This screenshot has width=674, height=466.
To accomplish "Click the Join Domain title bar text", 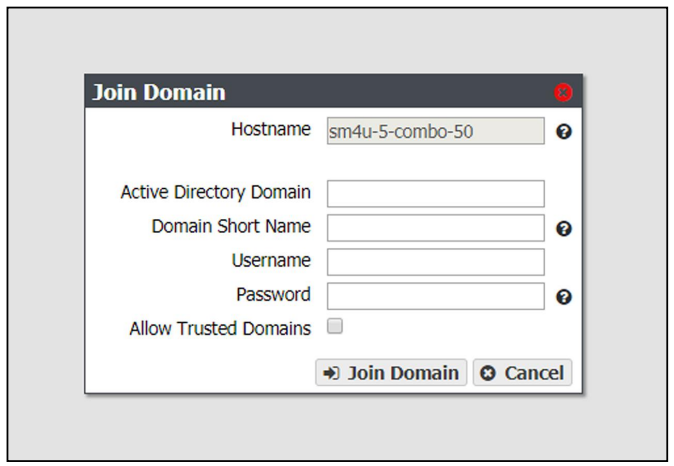I will pos(159,92).
